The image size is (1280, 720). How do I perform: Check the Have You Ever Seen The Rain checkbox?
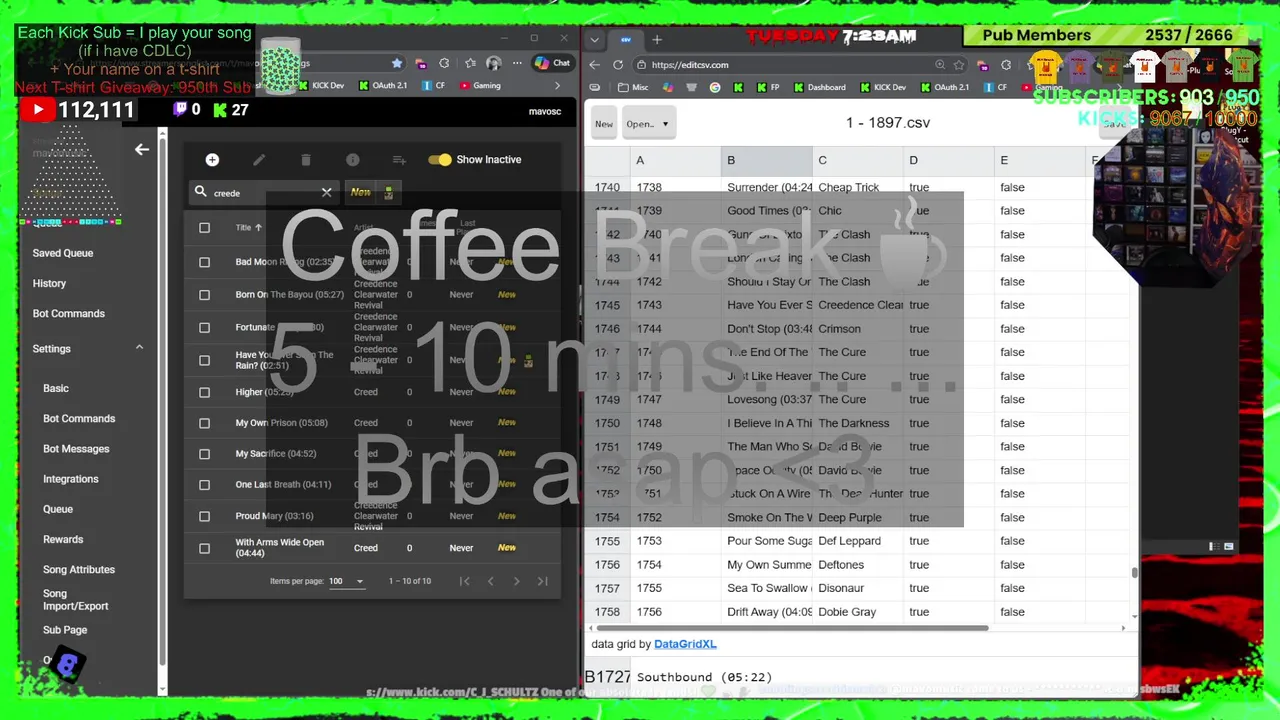pyautogui.click(x=204, y=360)
